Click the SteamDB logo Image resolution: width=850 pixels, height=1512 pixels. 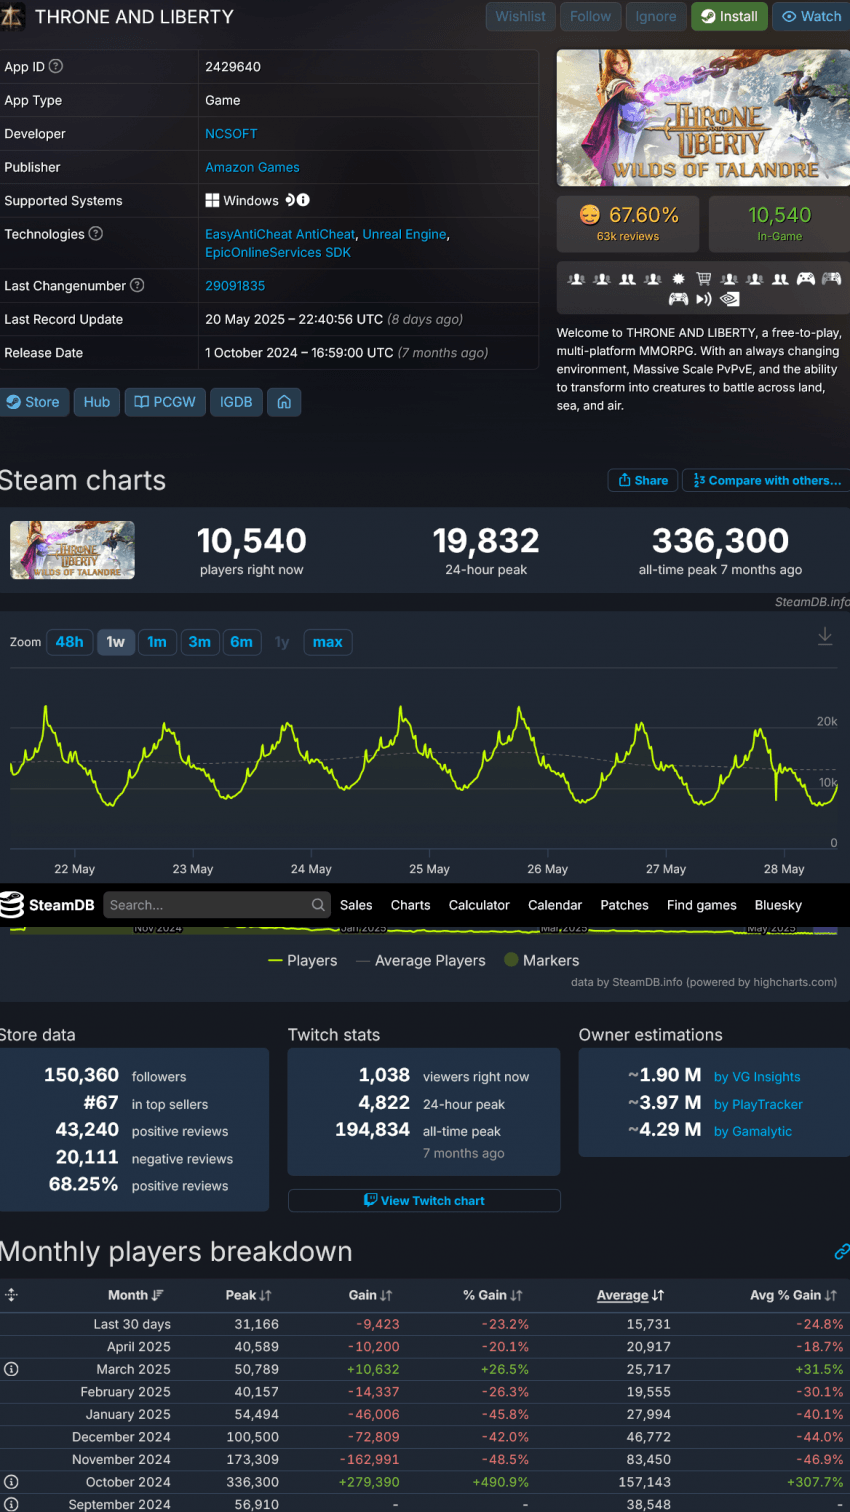pyautogui.click(x=47, y=905)
